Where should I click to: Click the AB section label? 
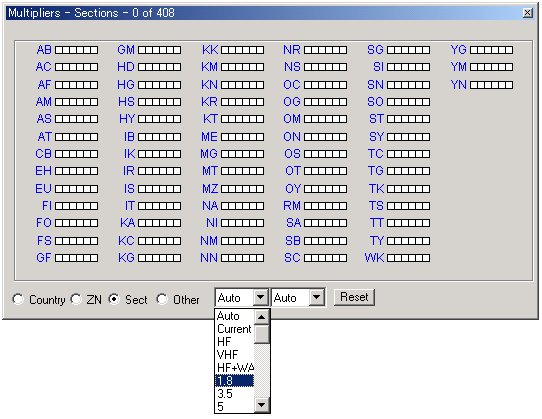point(44,50)
